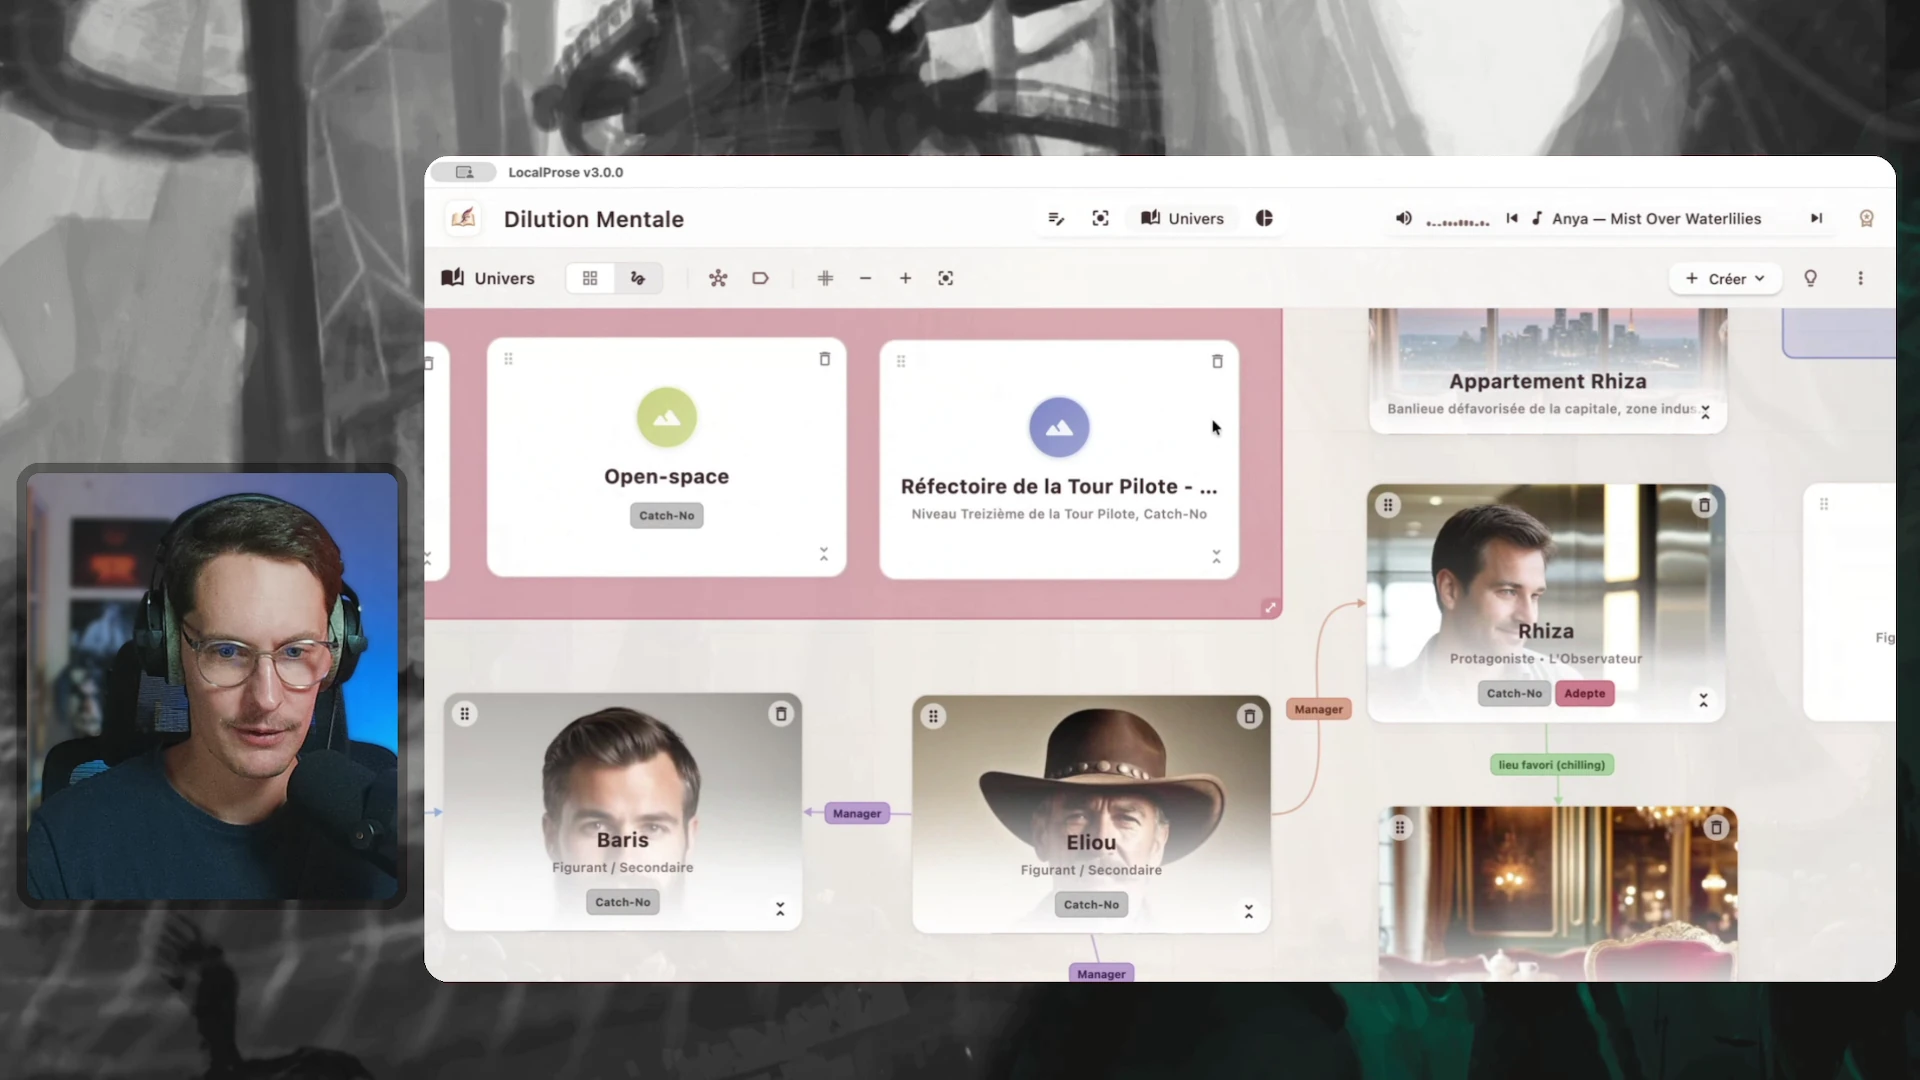This screenshot has width=1920, height=1080.
Task: Grab the Baris card drag handle
Action: [464, 714]
